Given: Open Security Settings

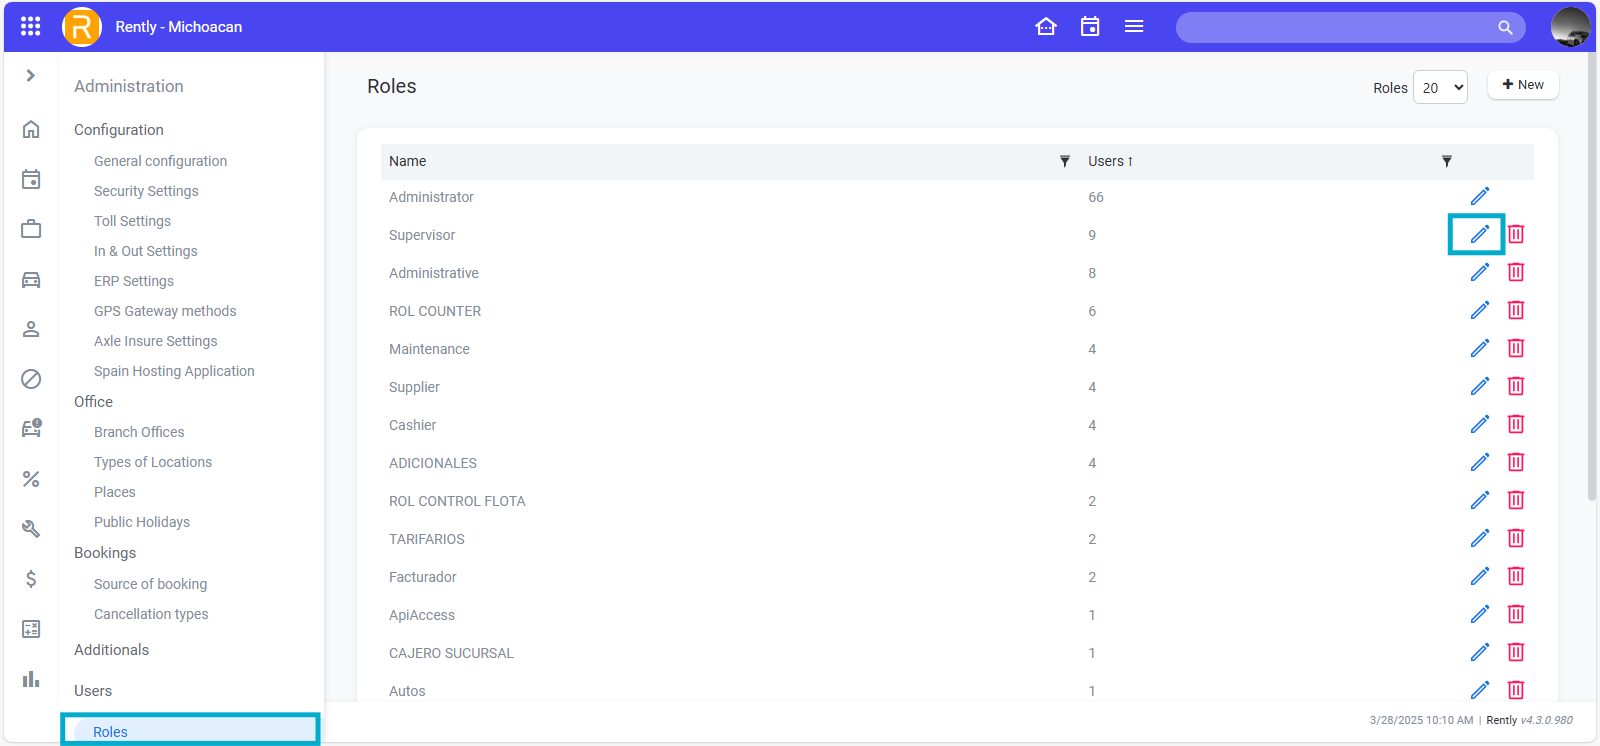Looking at the screenshot, I should [146, 191].
